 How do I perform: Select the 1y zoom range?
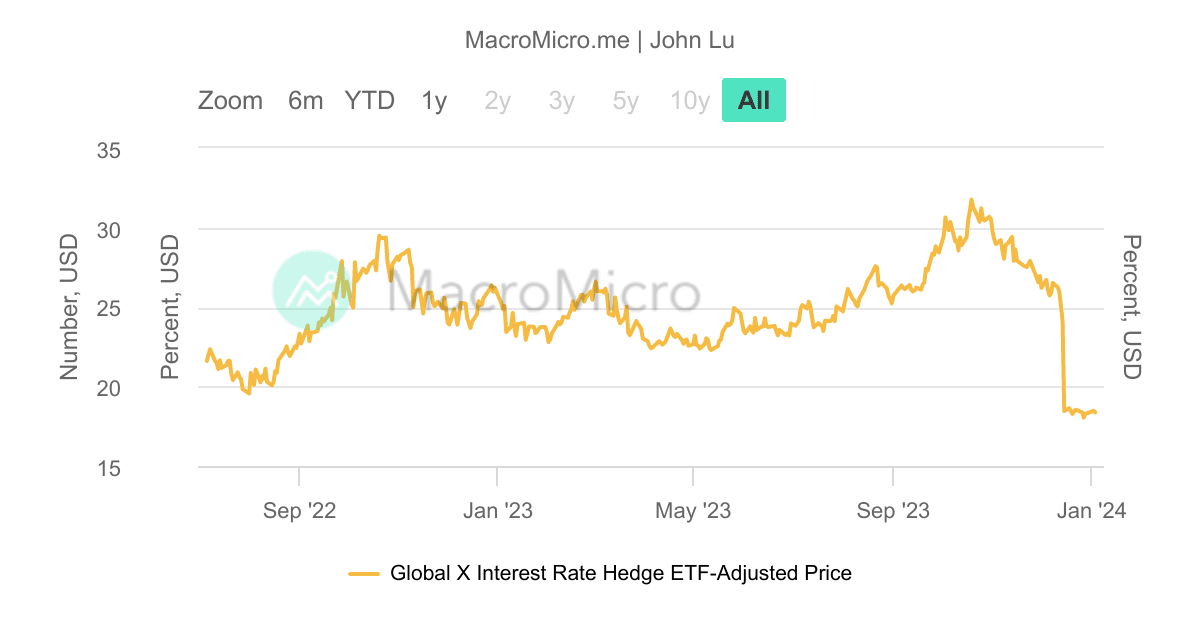tap(433, 100)
